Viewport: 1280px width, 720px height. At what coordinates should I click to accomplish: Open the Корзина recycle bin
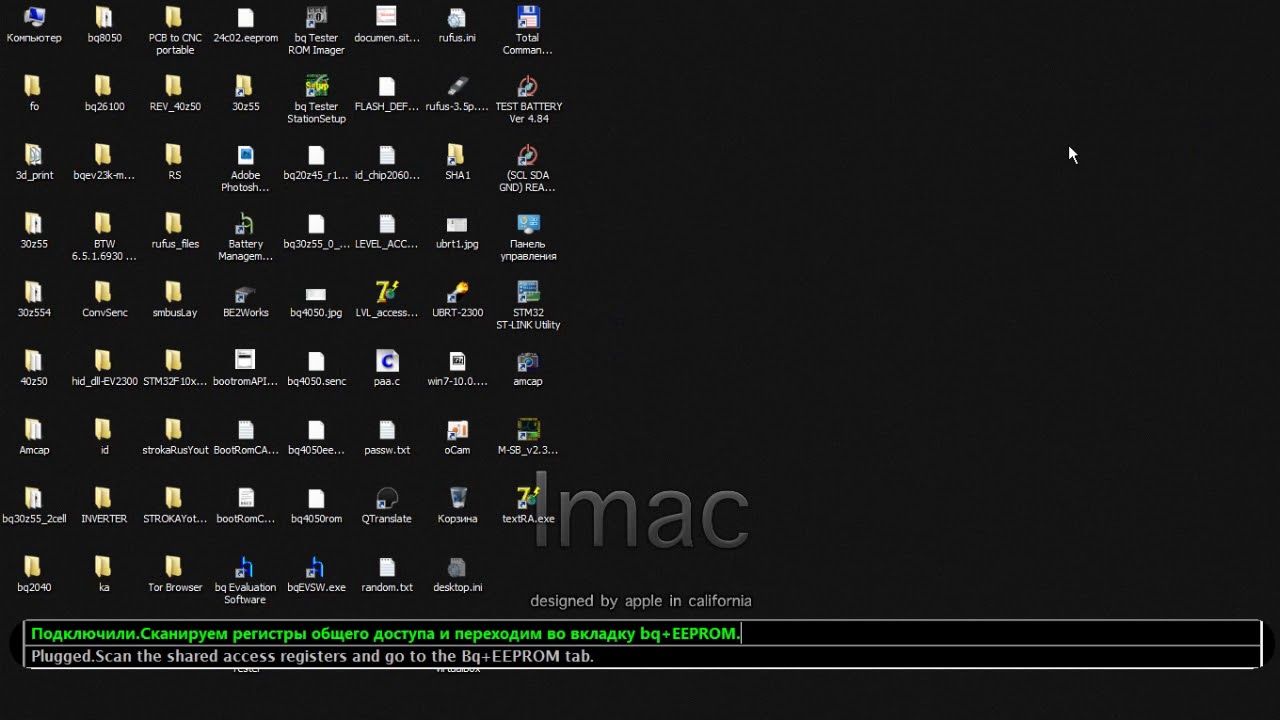tap(457, 506)
